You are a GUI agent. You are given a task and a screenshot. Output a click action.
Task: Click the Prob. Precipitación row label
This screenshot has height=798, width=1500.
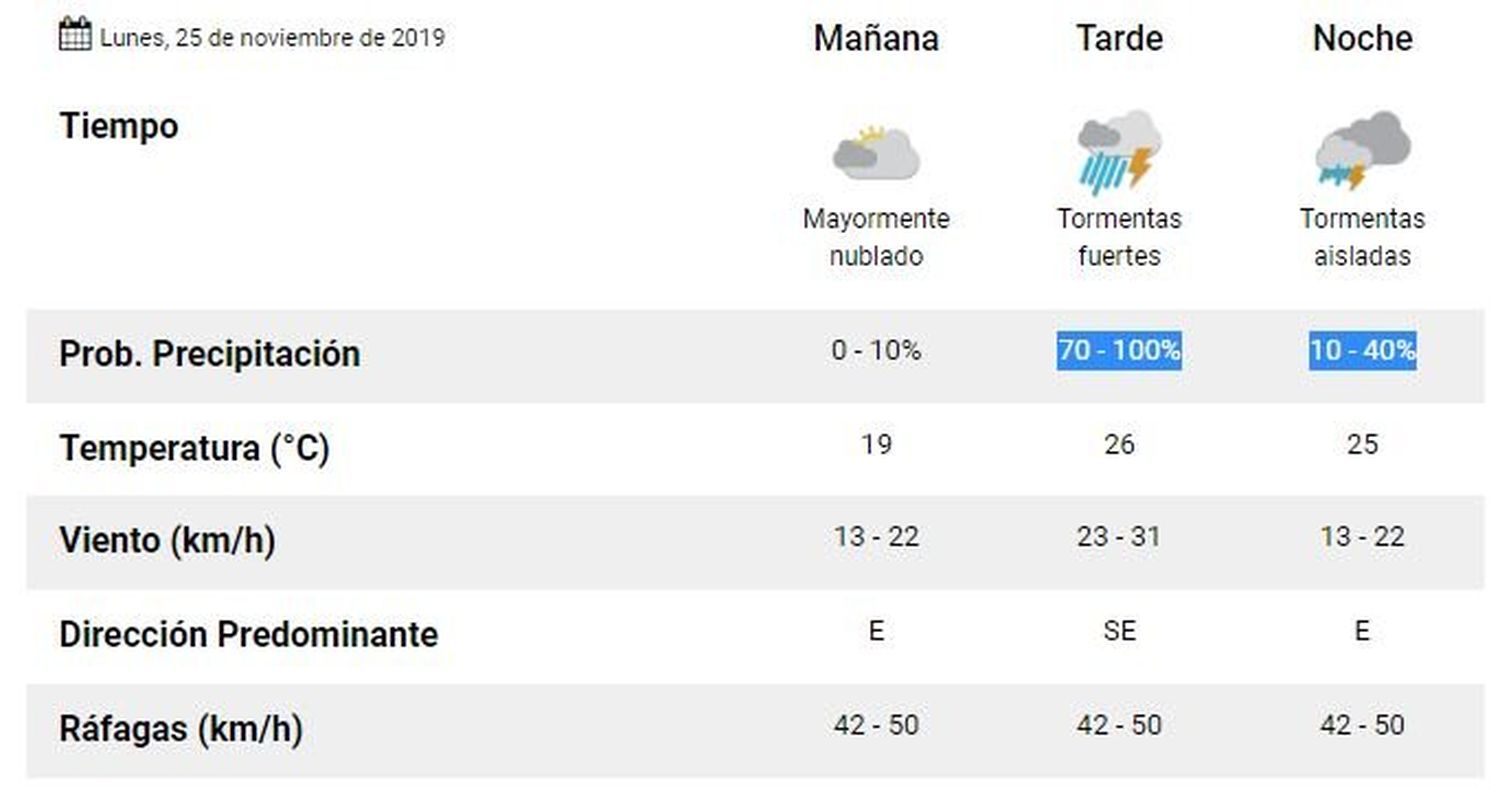(209, 354)
